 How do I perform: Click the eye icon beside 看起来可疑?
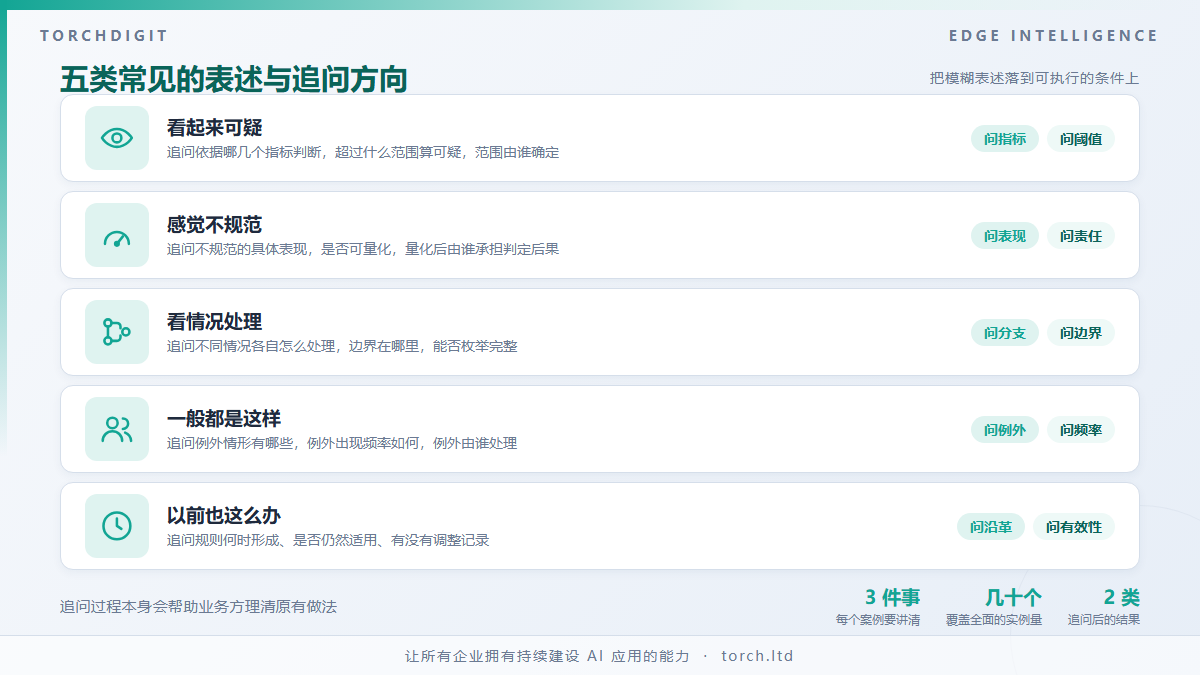pyautogui.click(x=117, y=138)
